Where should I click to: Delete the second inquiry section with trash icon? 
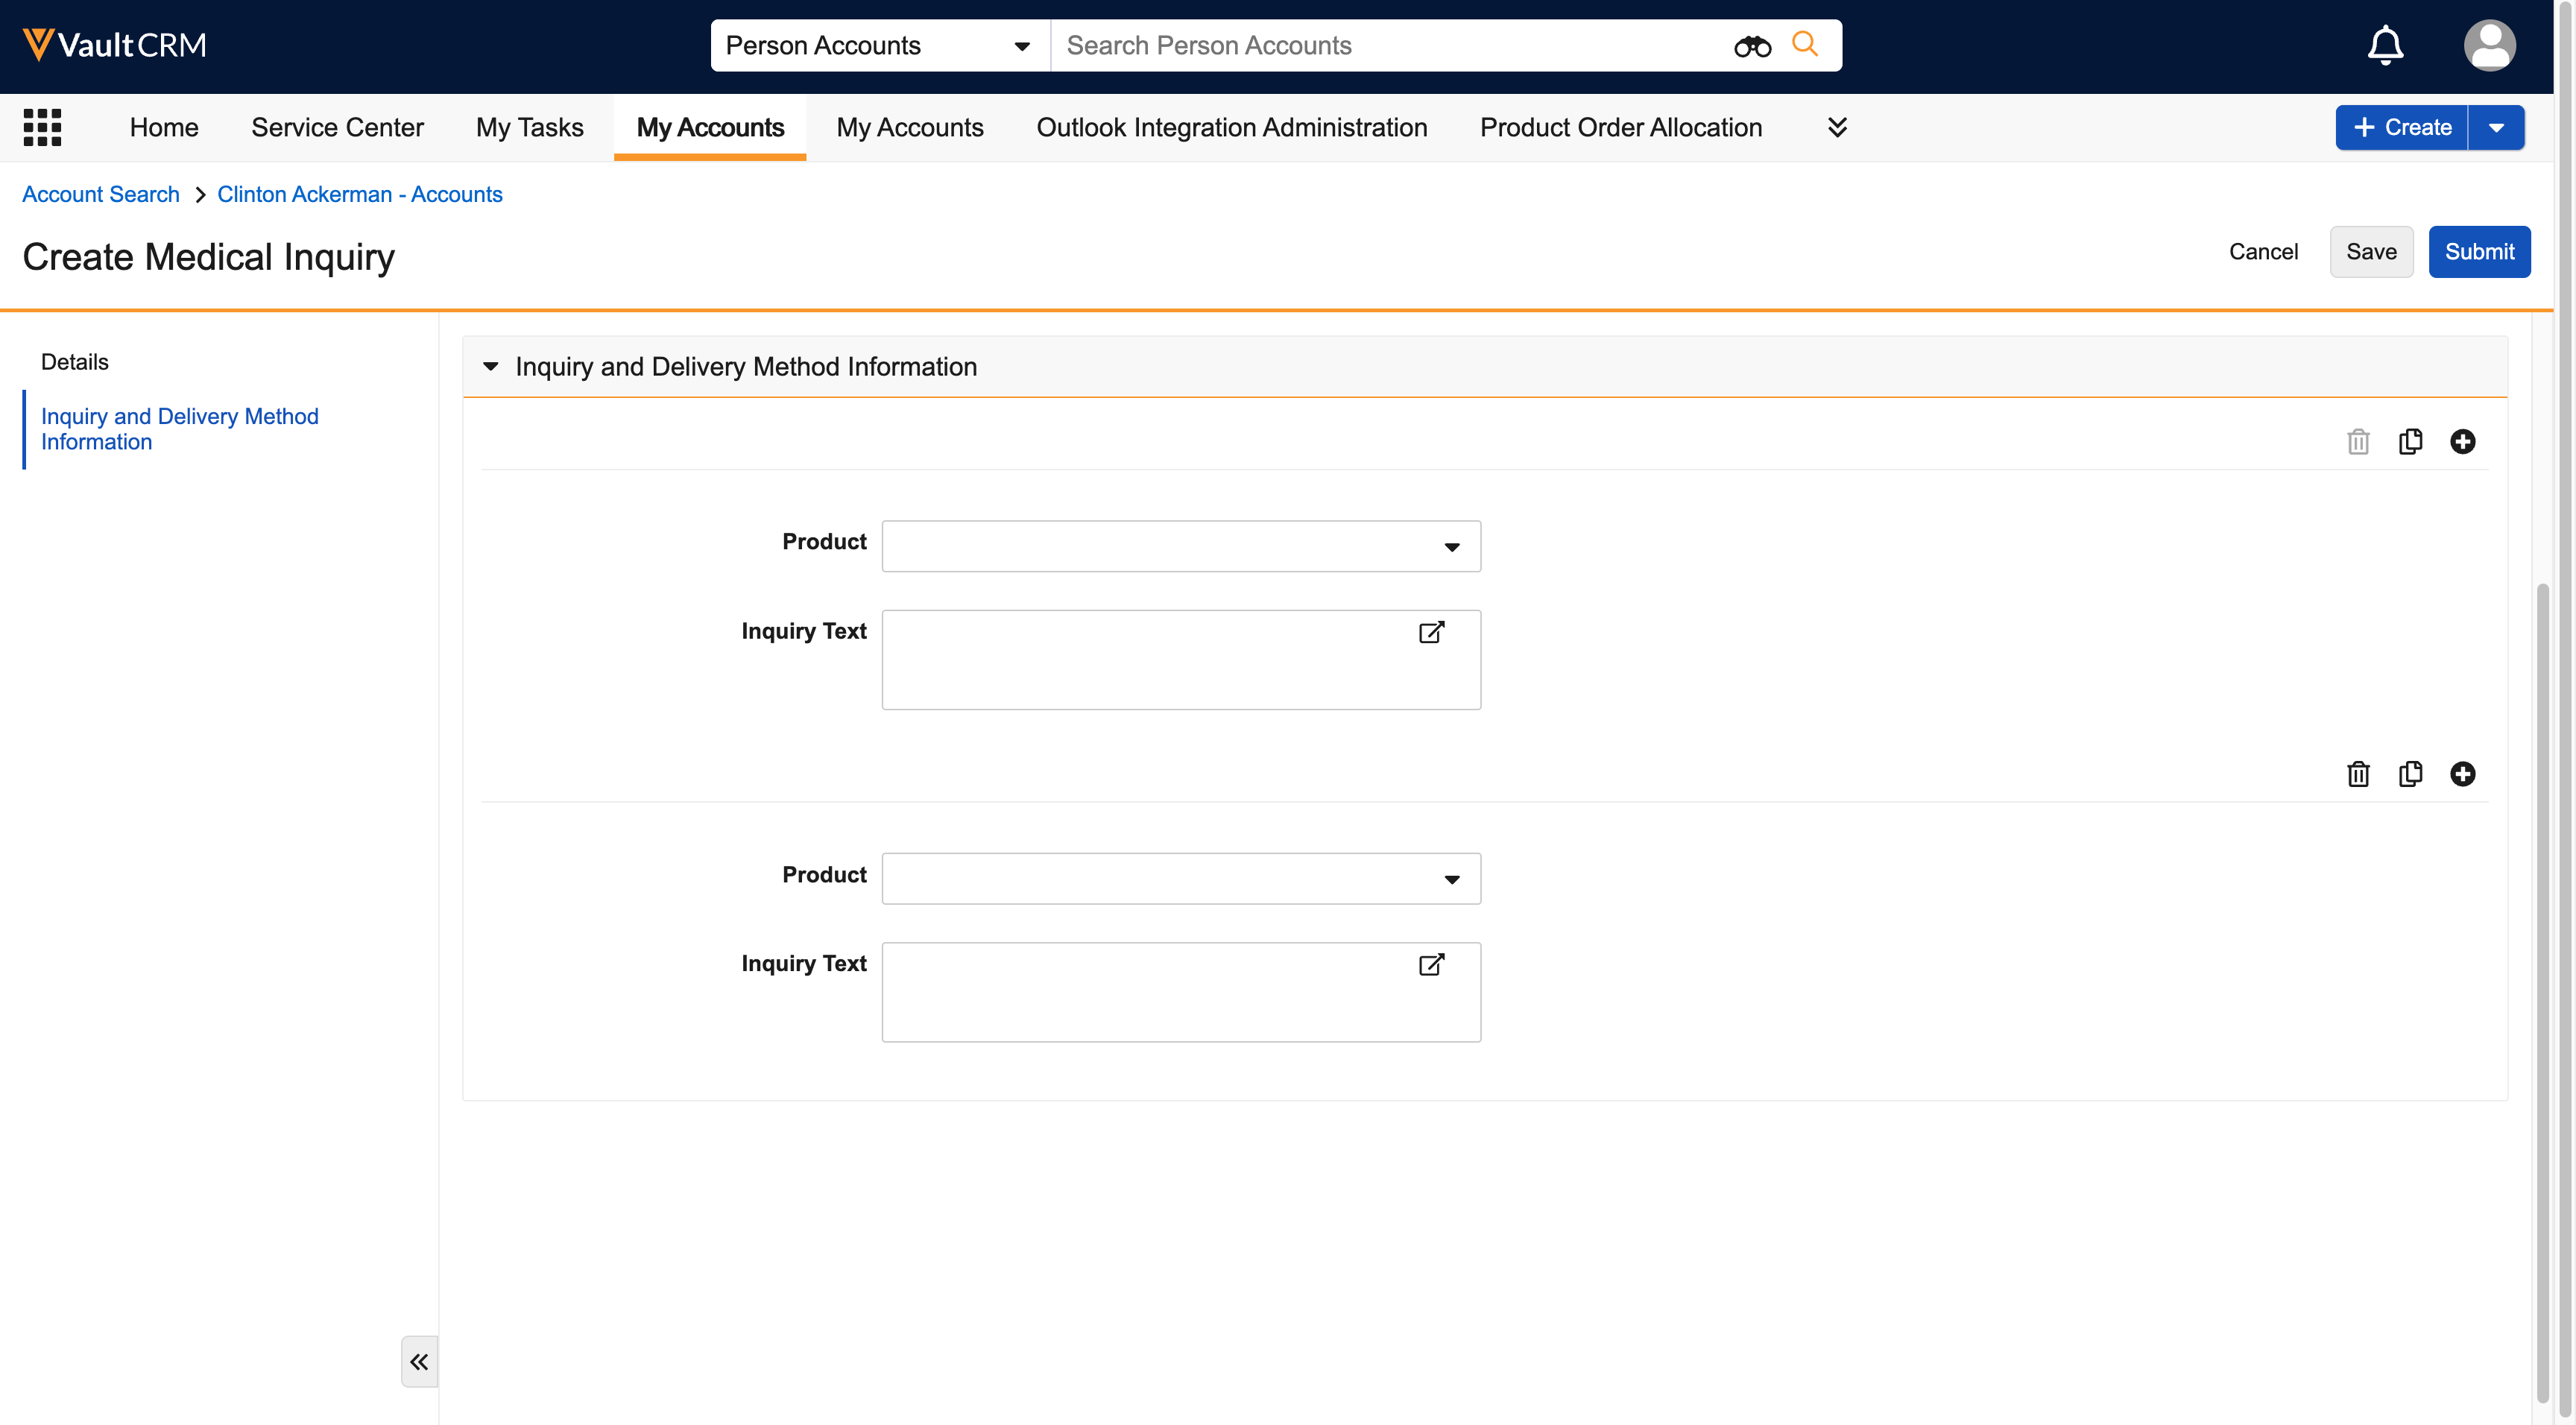pyautogui.click(x=2358, y=774)
